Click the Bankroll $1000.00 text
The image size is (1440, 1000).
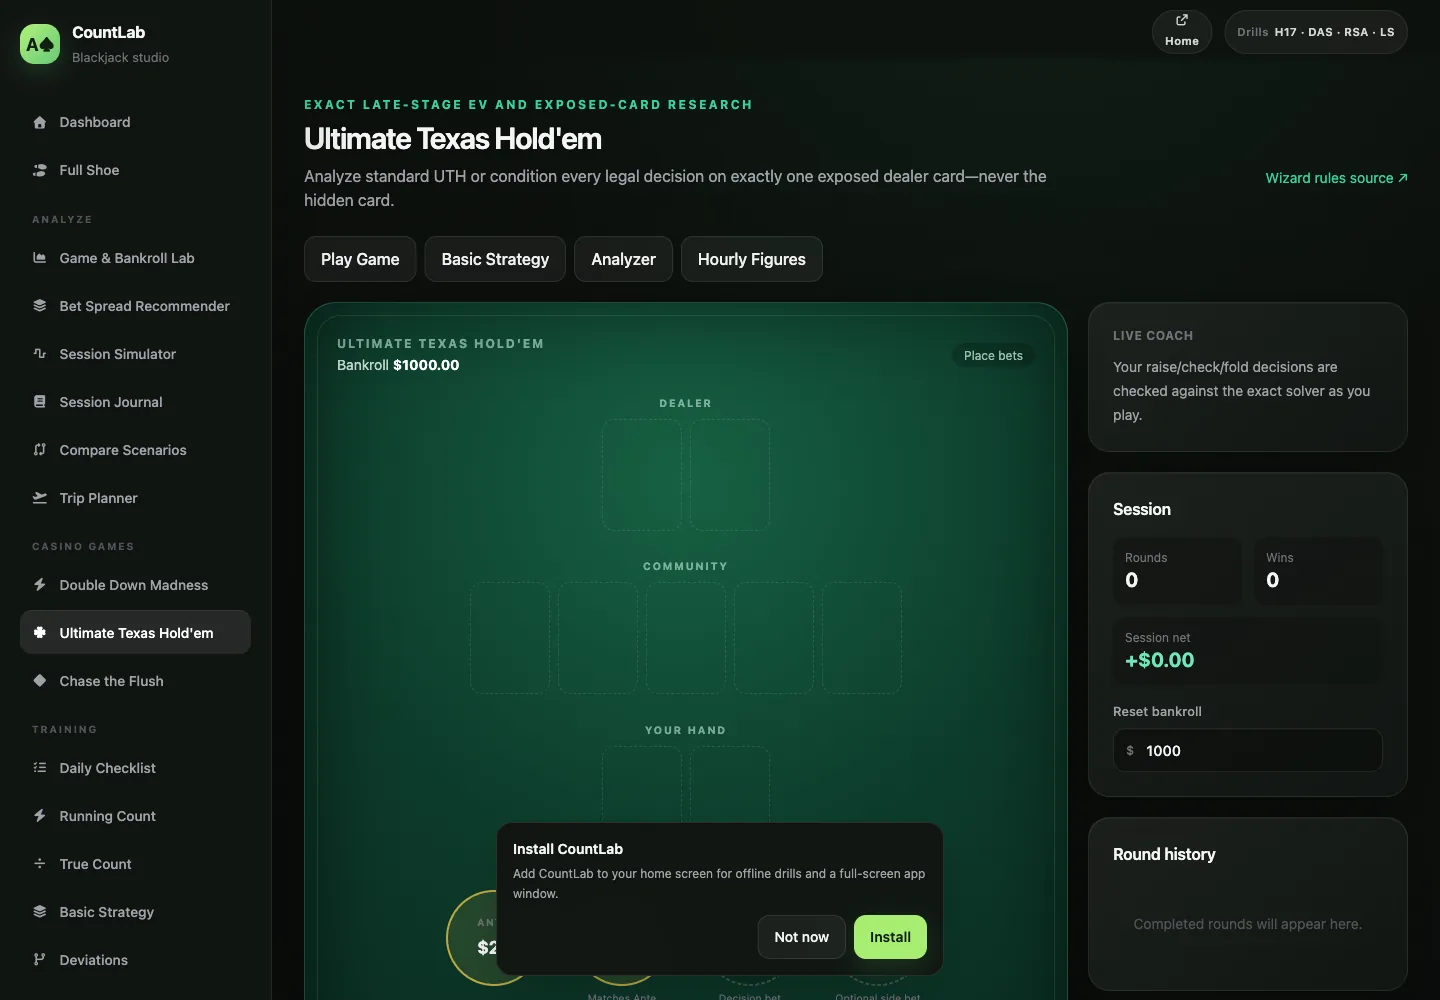tap(398, 365)
